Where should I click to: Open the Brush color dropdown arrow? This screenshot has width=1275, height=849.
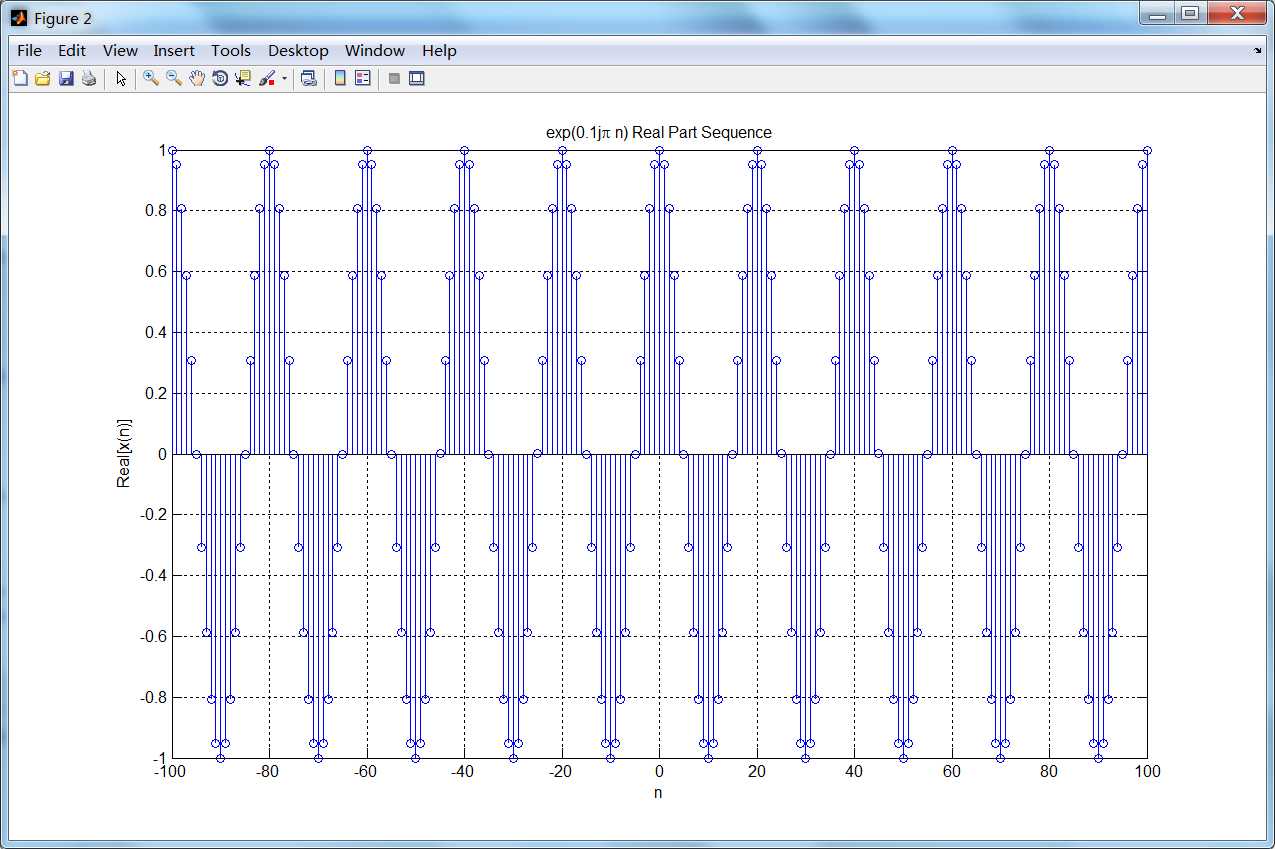tap(284, 78)
